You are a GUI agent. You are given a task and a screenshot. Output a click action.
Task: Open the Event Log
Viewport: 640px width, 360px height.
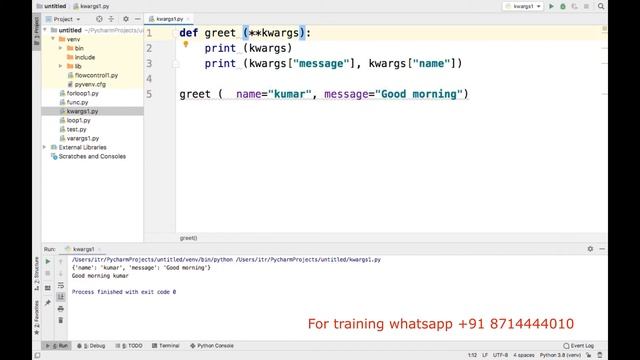[x=579, y=346]
